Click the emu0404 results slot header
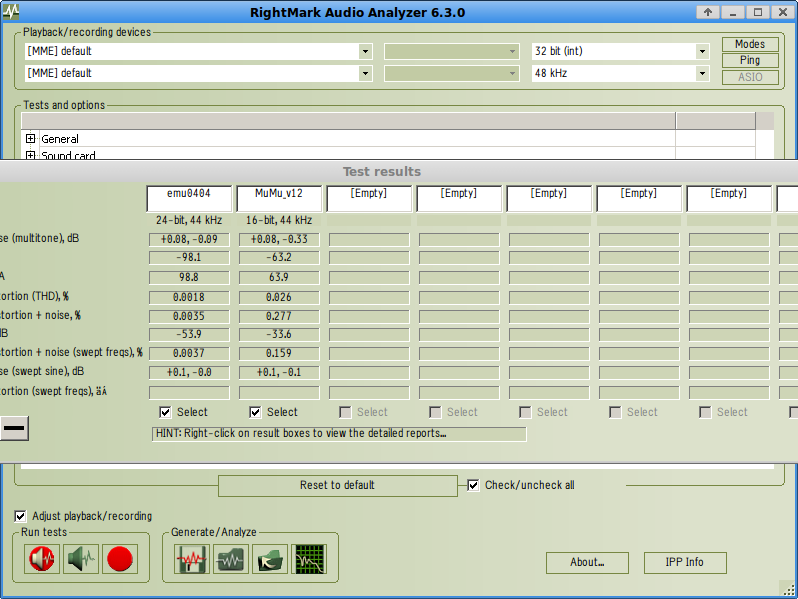798x599 pixels. tap(189, 198)
